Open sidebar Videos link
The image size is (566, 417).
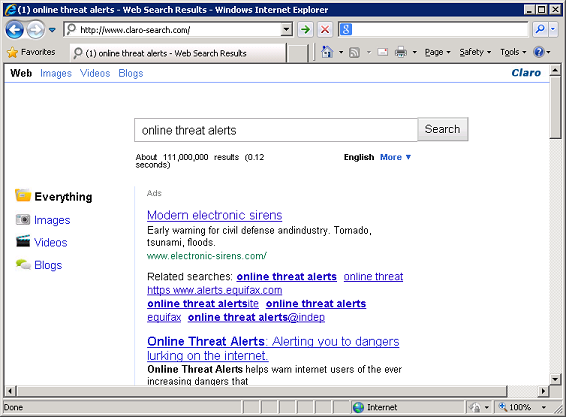pos(51,242)
